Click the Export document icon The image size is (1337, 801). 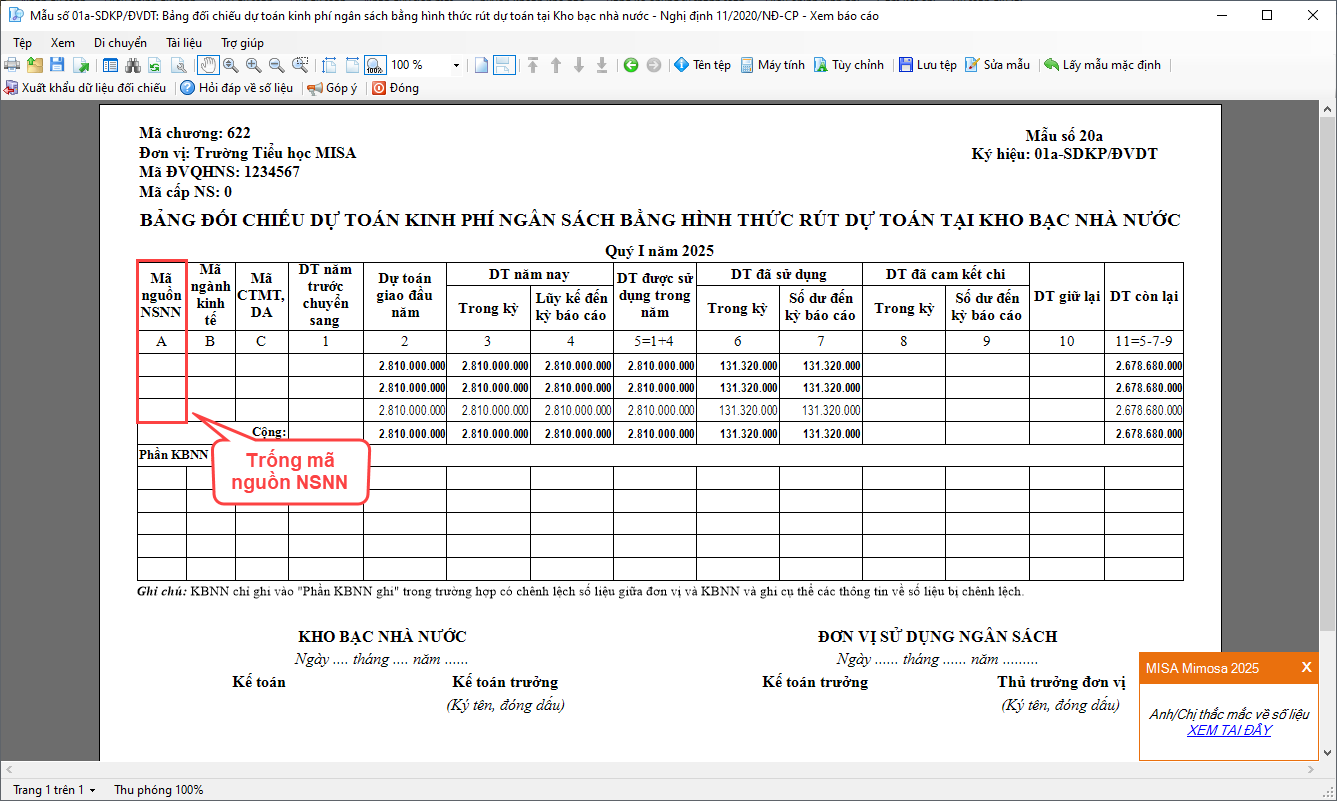(80, 65)
